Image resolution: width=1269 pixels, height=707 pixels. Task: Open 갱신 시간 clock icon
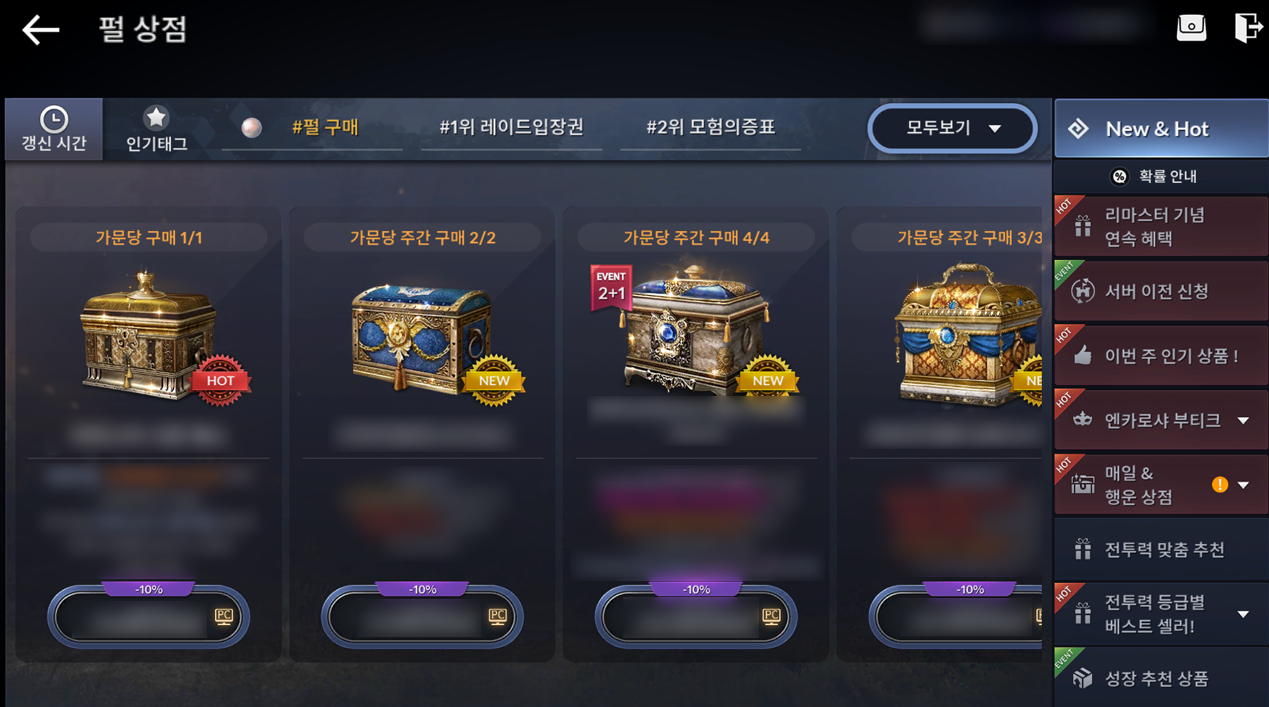point(54,120)
